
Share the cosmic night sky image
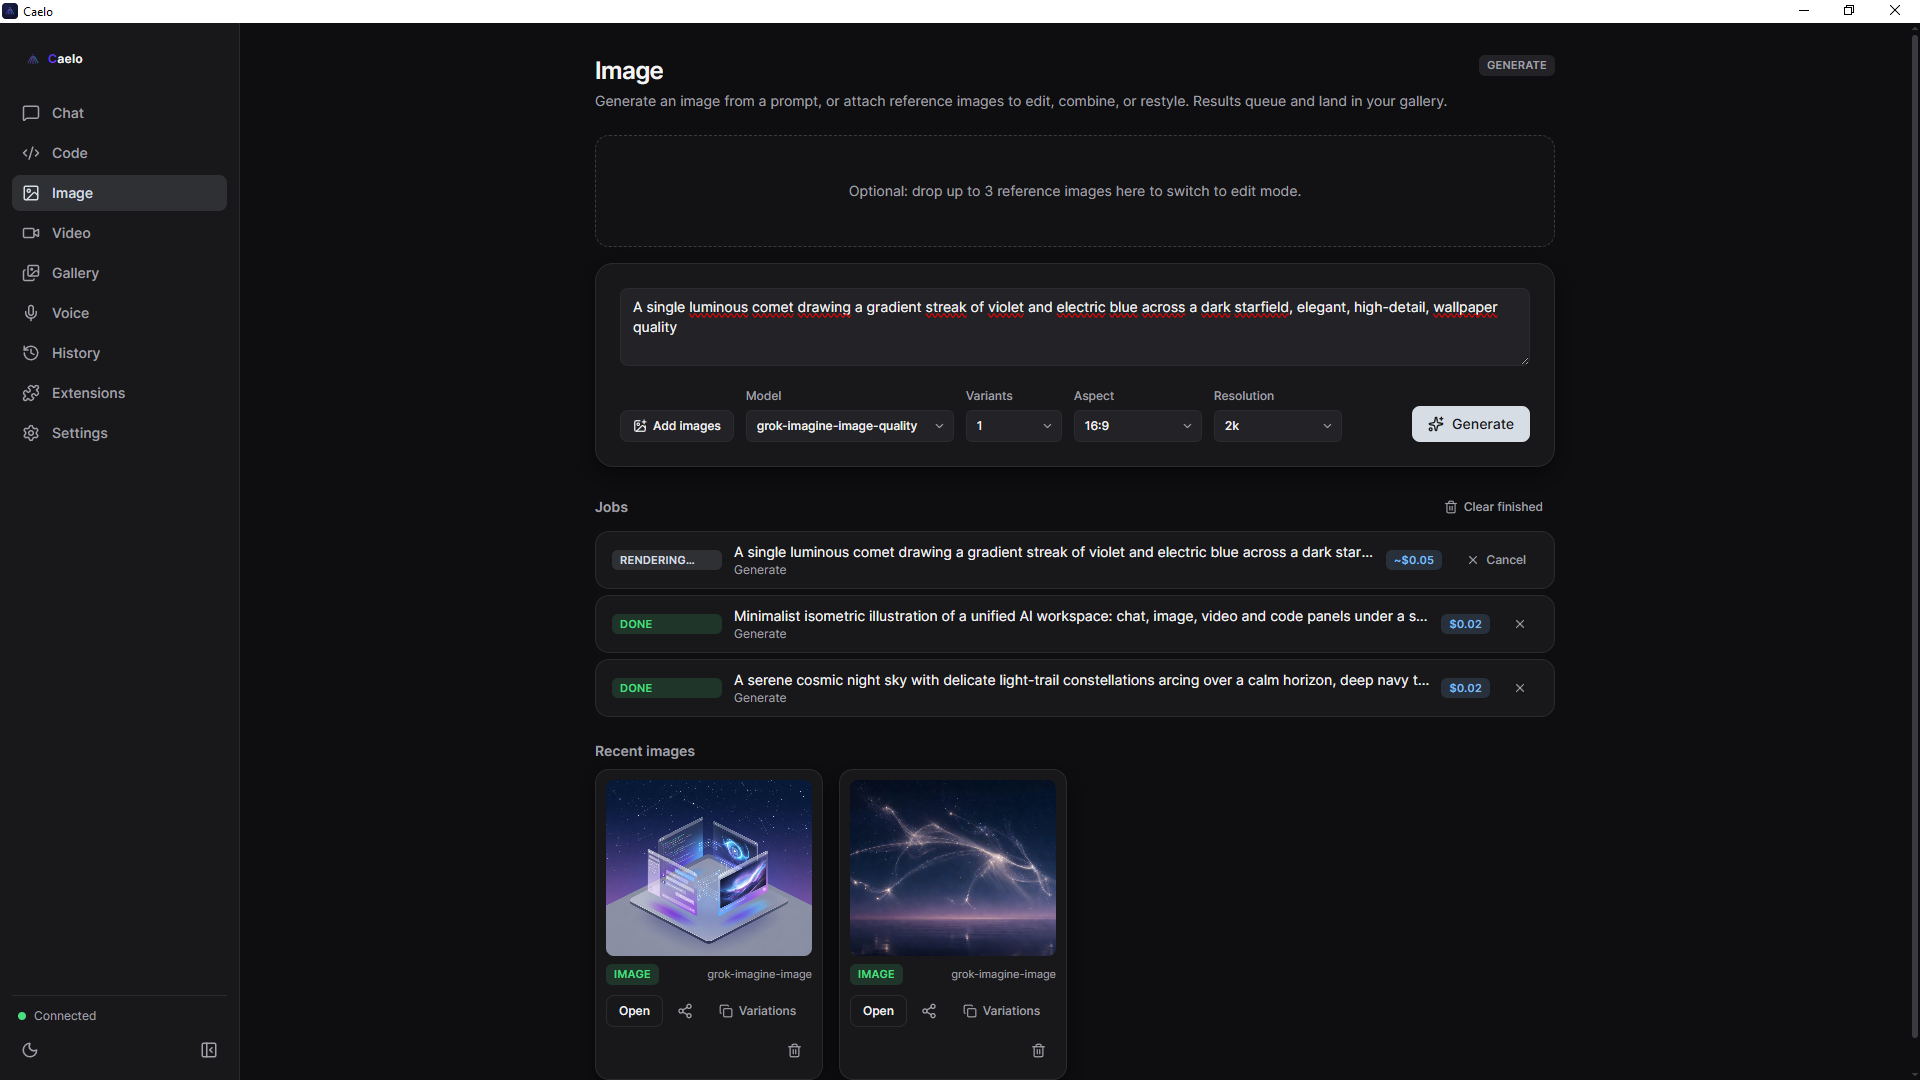(929, 1011)
